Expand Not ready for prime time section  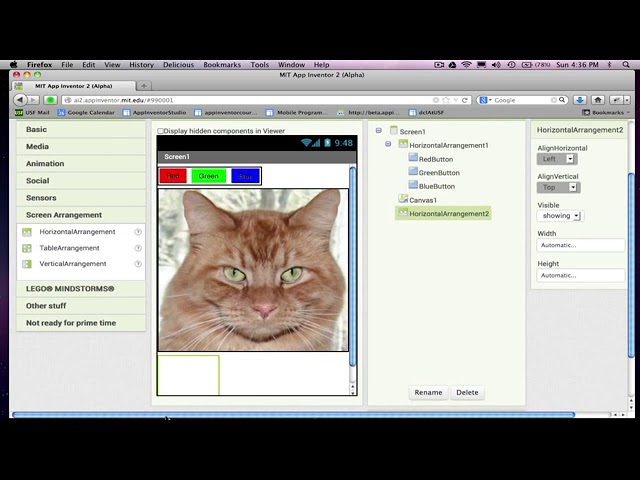tap(81, 323)
